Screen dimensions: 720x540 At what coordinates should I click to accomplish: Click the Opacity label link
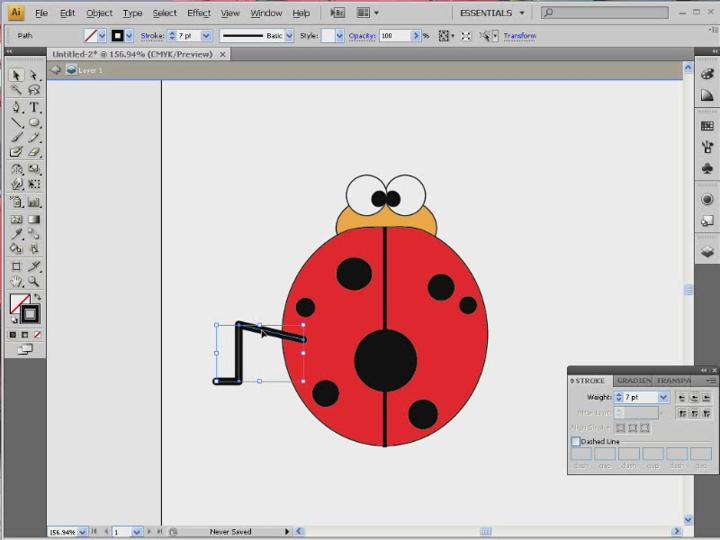362,35
